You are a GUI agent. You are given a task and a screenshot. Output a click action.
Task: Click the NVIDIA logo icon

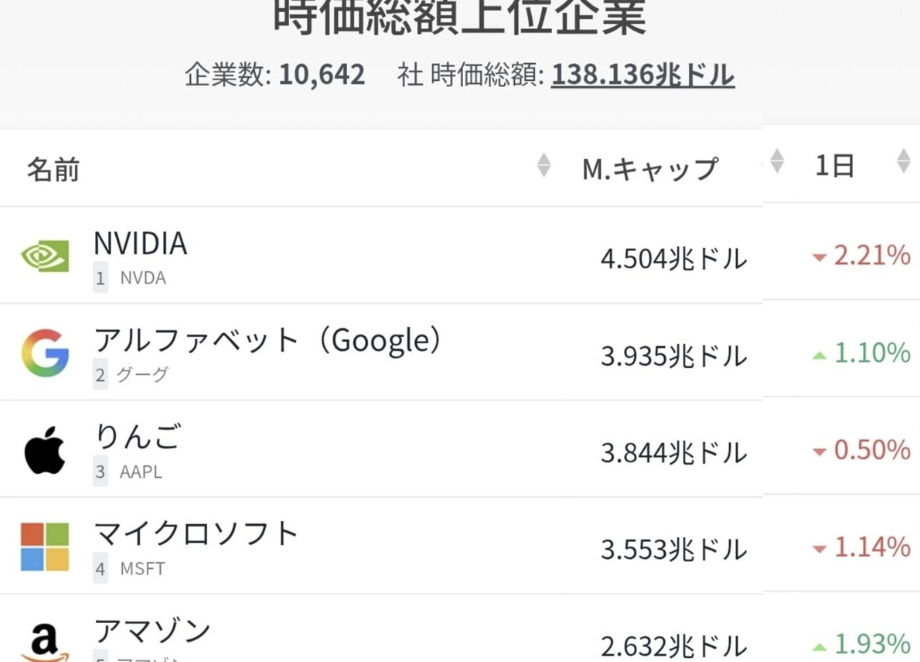tap(45, 256)
